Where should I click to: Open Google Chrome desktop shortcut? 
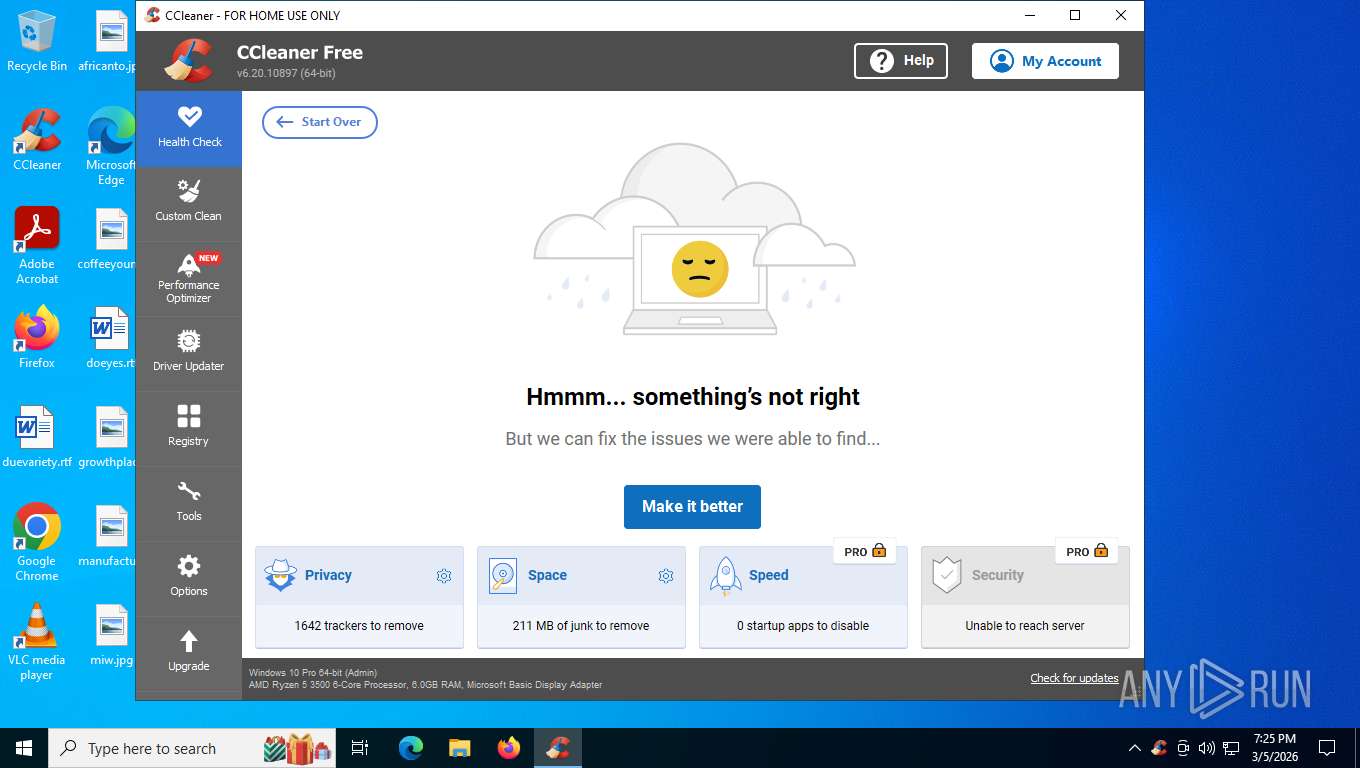(37, 542)
